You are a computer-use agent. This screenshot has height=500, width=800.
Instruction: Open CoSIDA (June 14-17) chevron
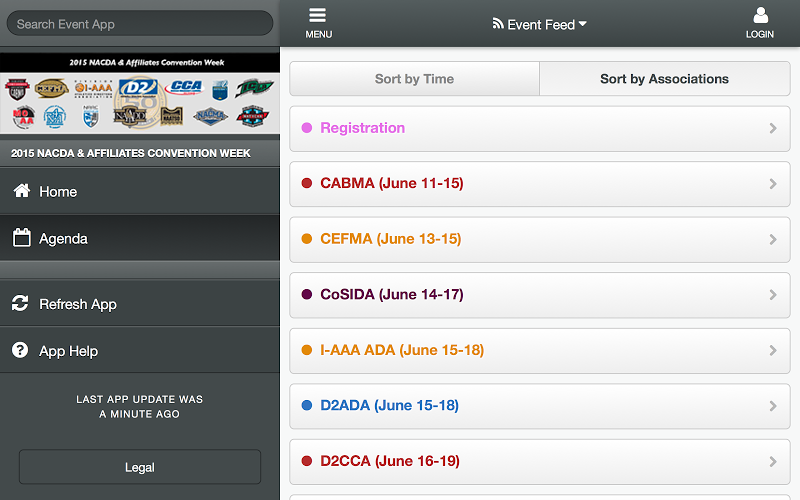773,295
